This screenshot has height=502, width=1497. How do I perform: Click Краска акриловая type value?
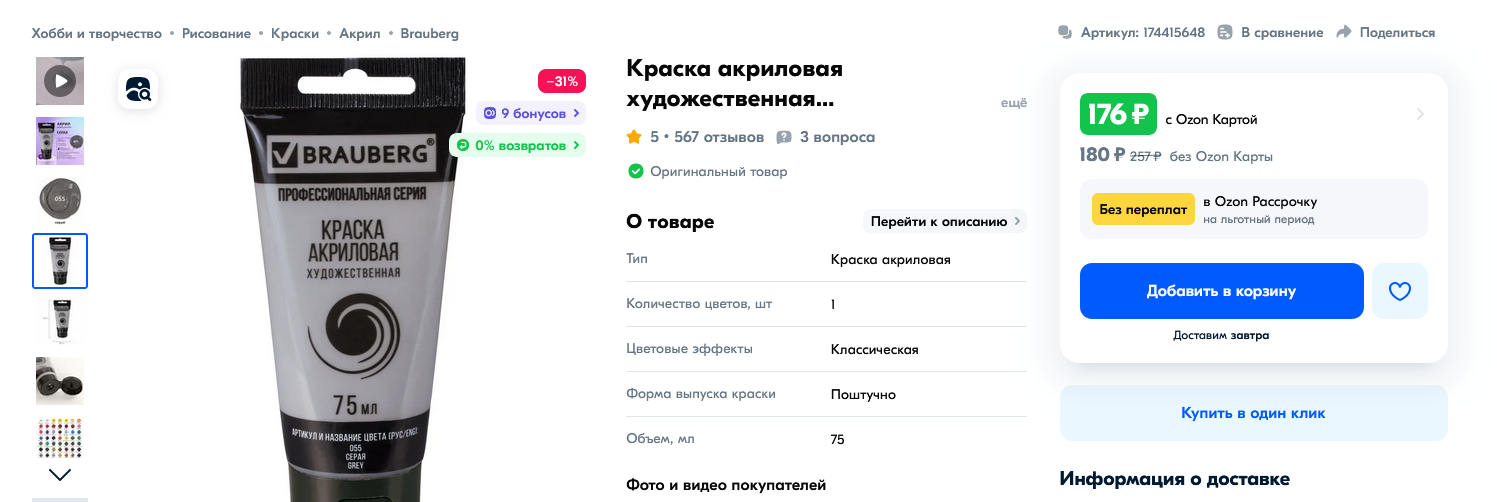[890, 259]
